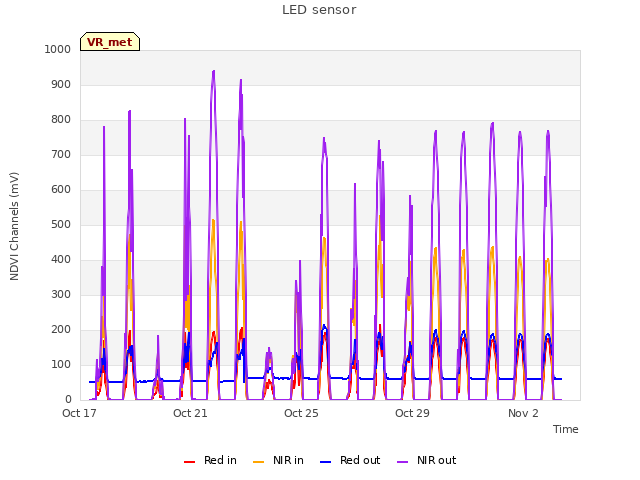Click the 900 y-axis tick label
This screenshot has width=640, height=480.
point(61,84)
